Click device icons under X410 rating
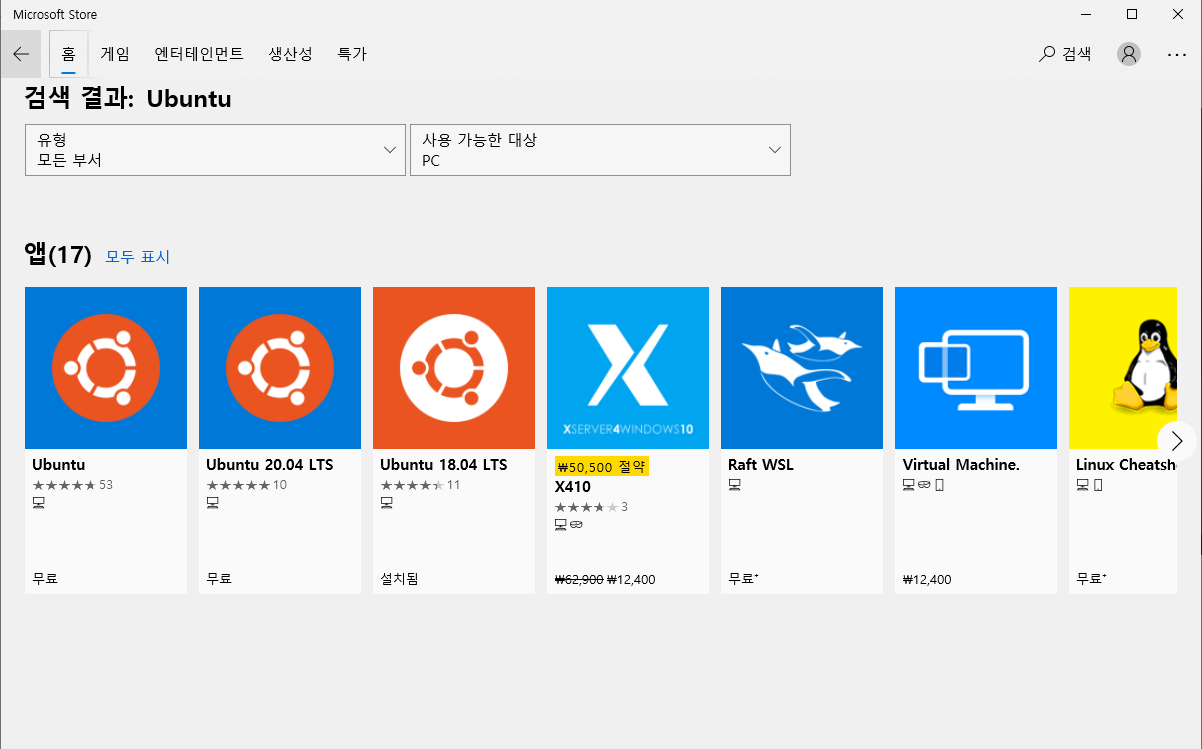Viewport: 1202px width, 749px height. click(568, 524)
